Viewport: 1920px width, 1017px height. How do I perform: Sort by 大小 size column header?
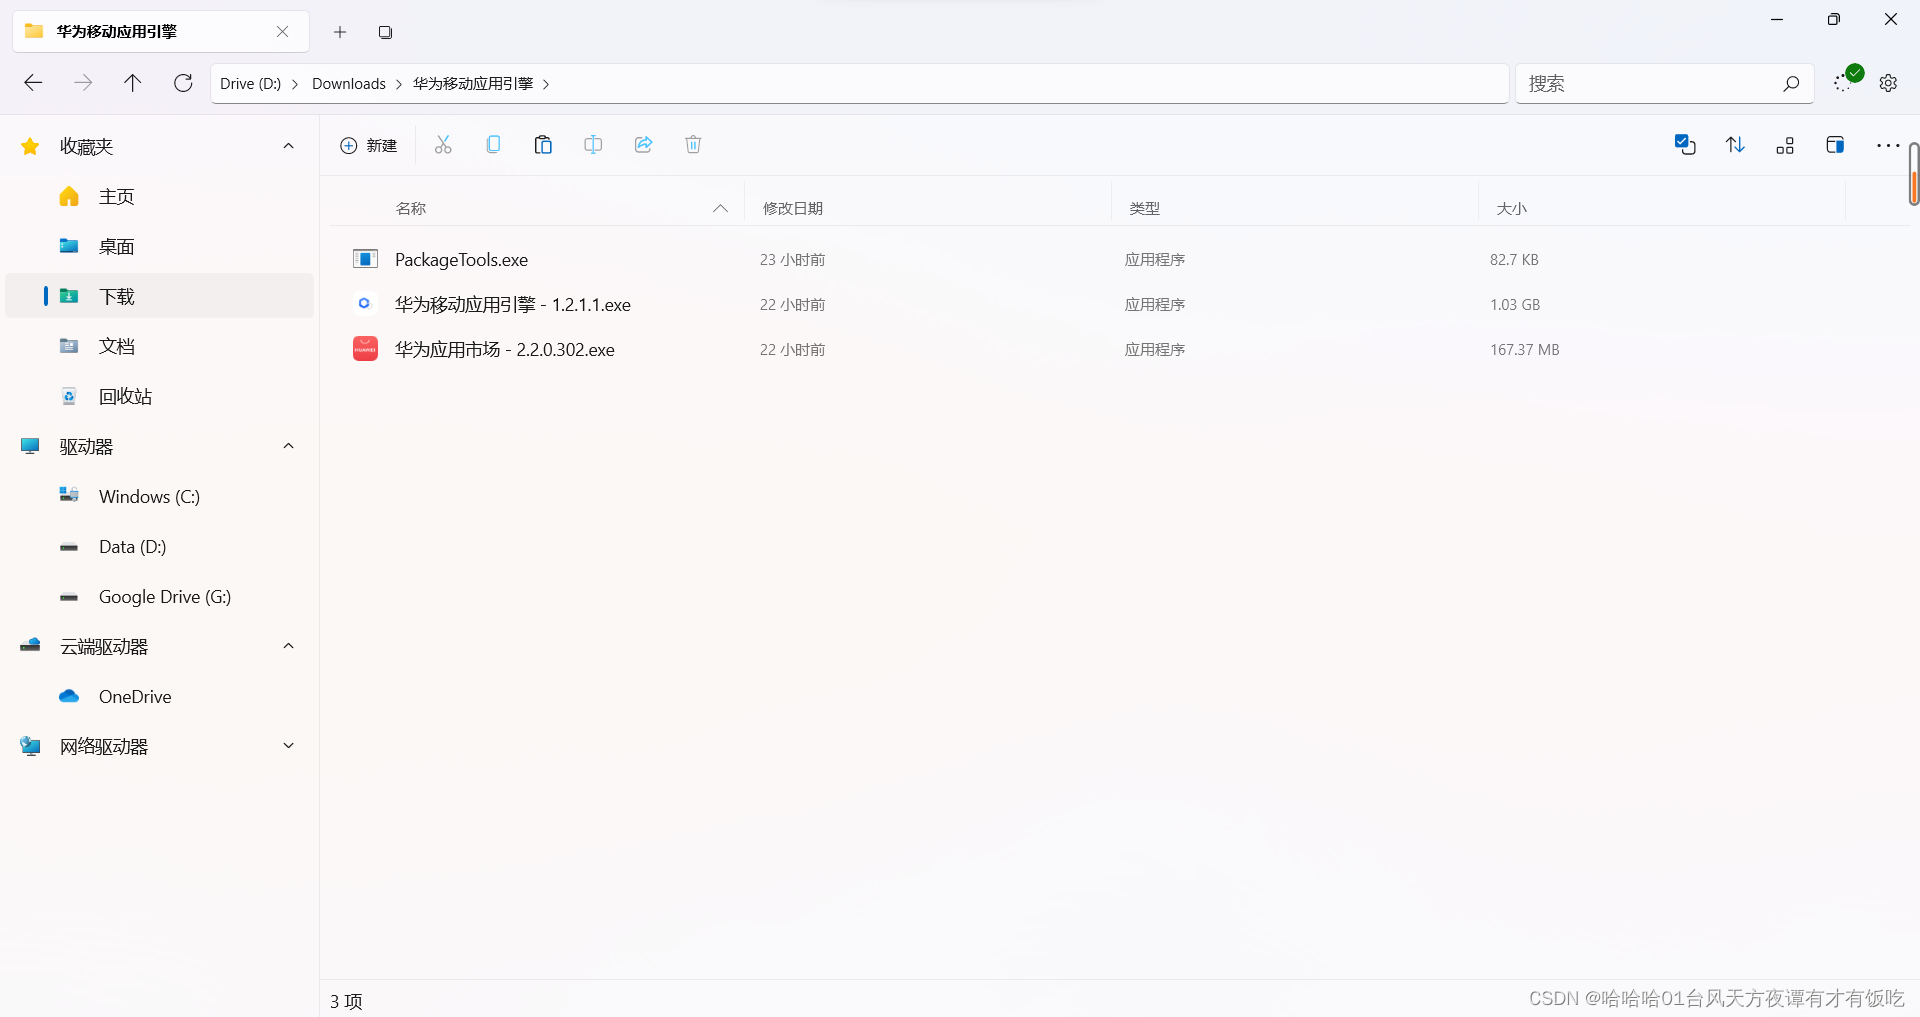[x=1512, y=208]
